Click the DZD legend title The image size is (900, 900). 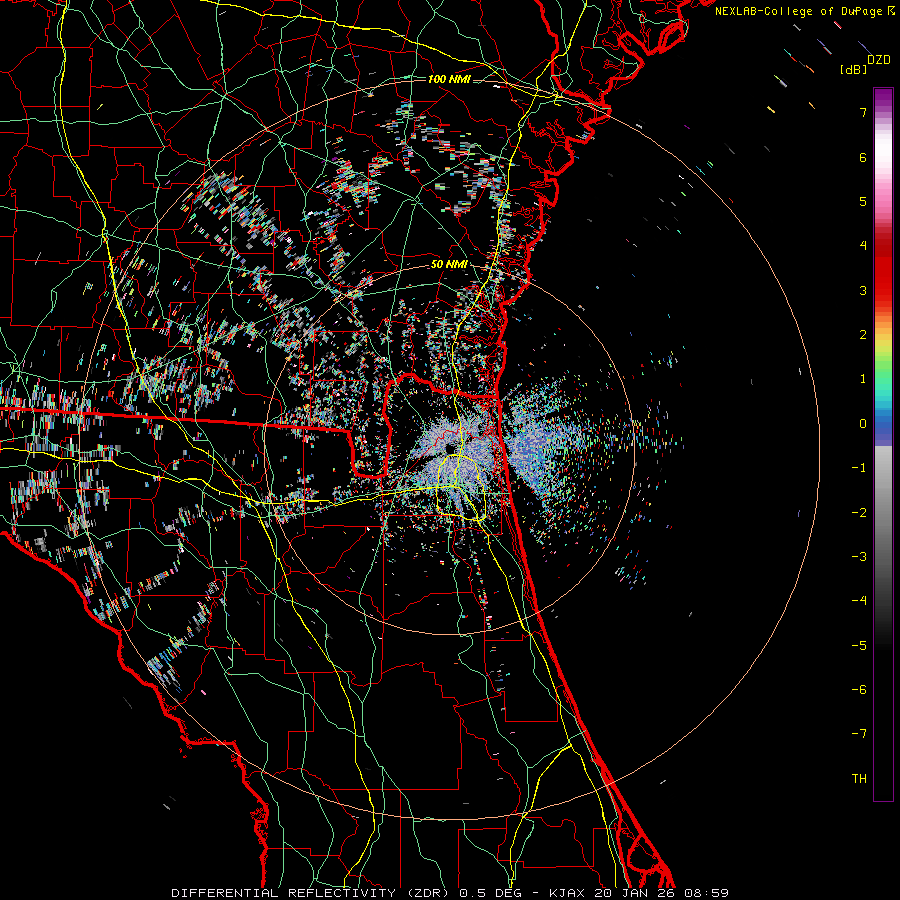point(878,60)
